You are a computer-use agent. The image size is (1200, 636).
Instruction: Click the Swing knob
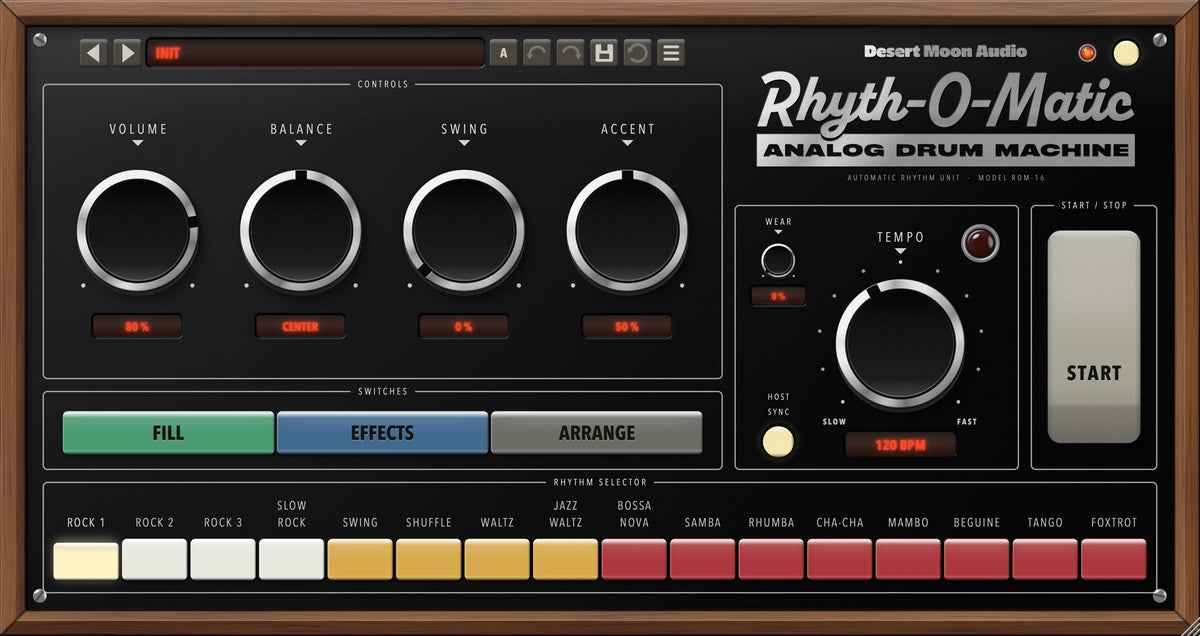tap(464, 231)
